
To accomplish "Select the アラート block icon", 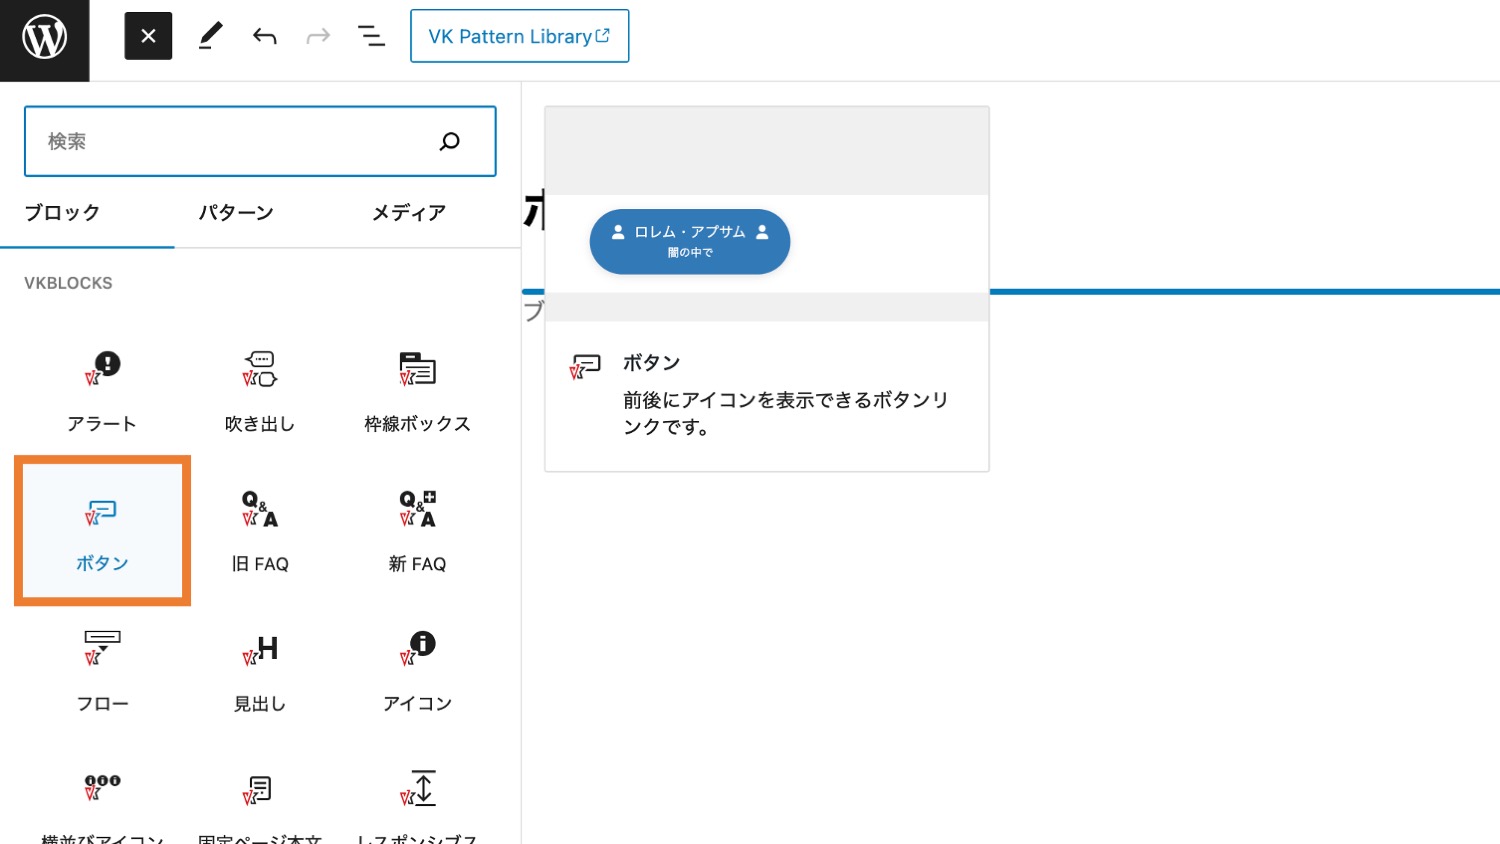I will (x=102, y=390).
